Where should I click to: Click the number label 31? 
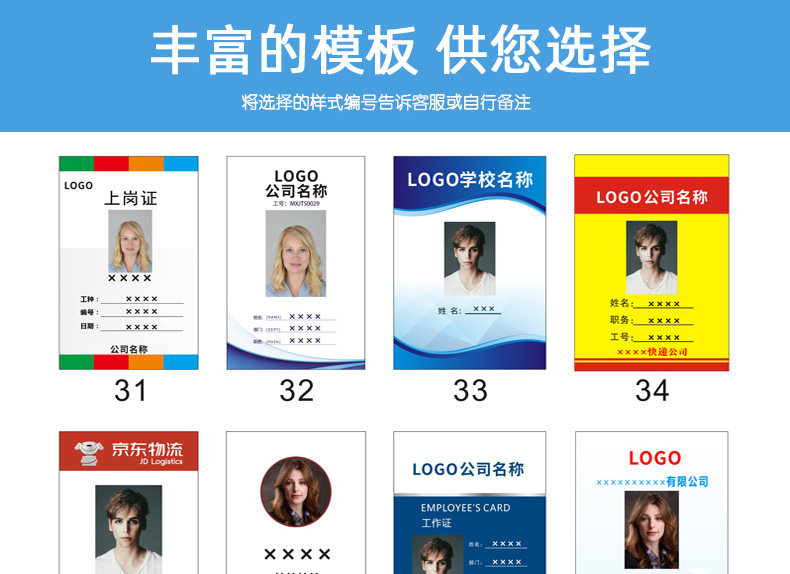click(130, 391)
